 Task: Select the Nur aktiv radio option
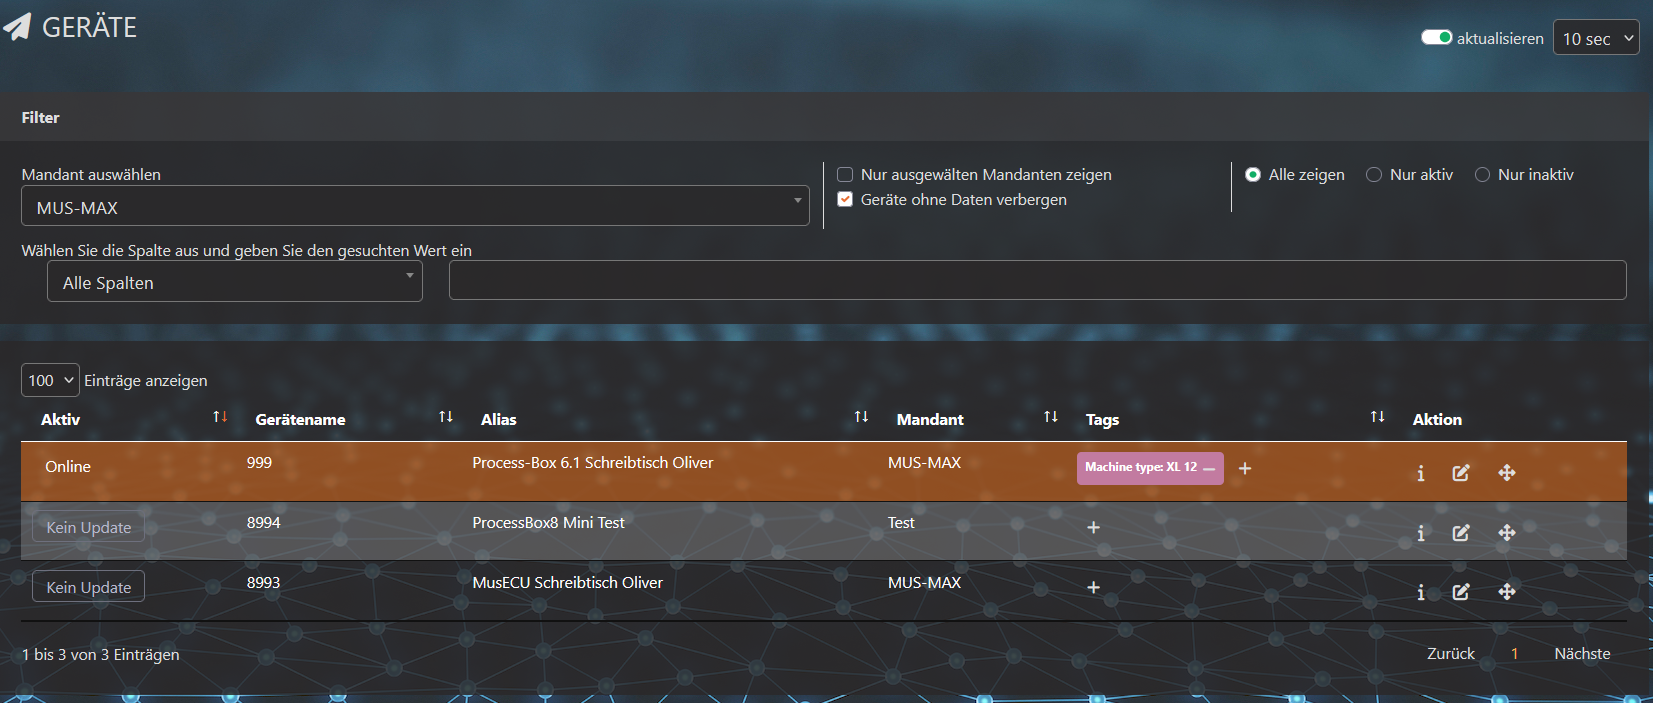click(x=1374, y=175)
